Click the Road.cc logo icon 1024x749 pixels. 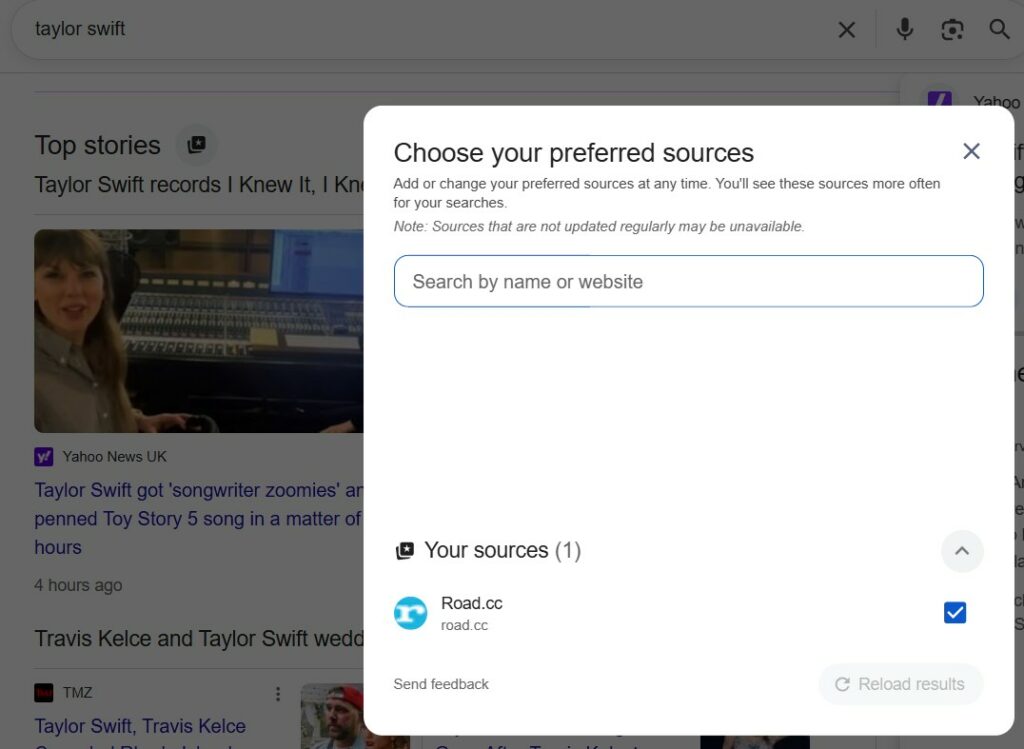pos(410,613)
